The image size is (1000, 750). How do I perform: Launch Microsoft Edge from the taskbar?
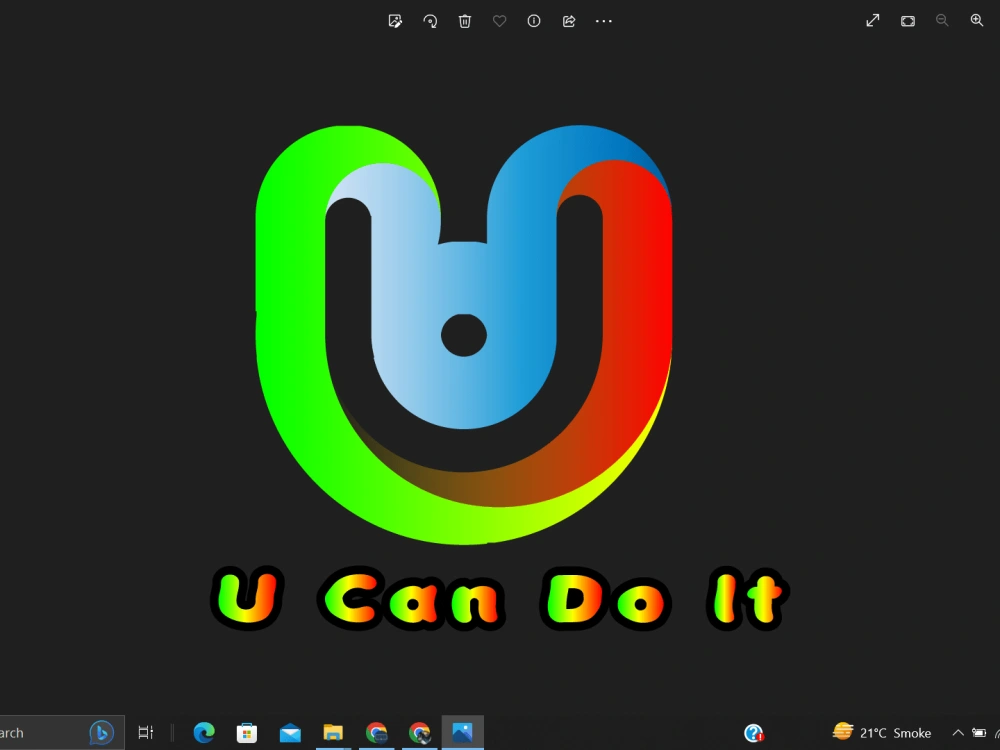coord(203,732)
